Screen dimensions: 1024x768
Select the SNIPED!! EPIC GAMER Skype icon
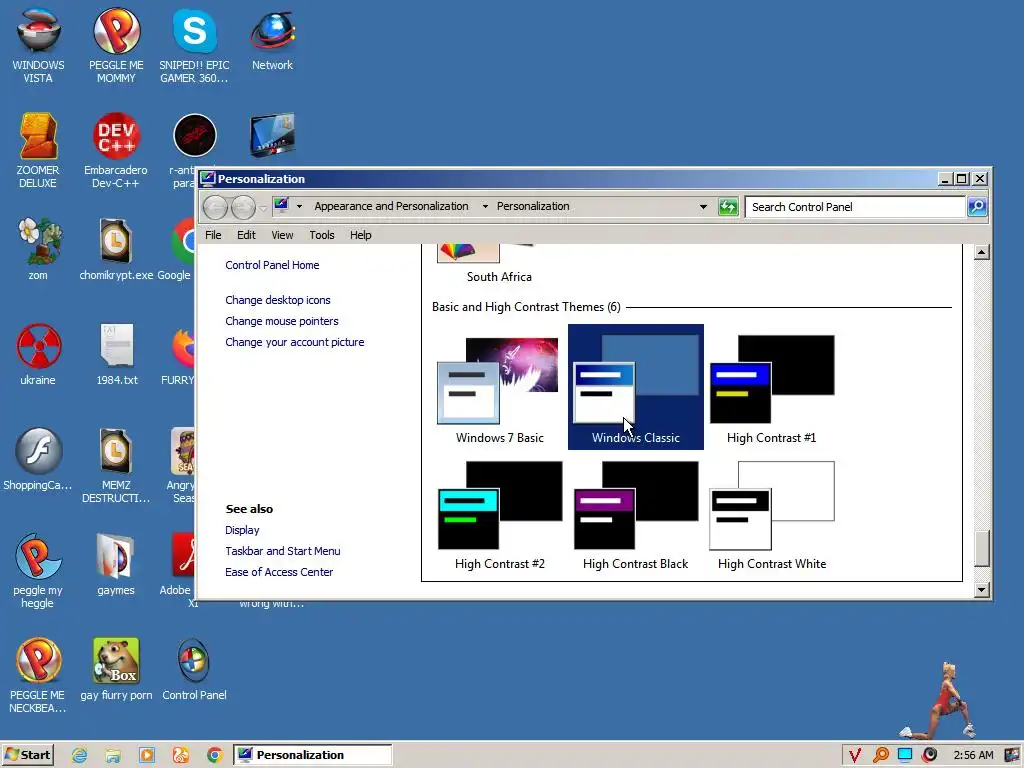point(194,46)
